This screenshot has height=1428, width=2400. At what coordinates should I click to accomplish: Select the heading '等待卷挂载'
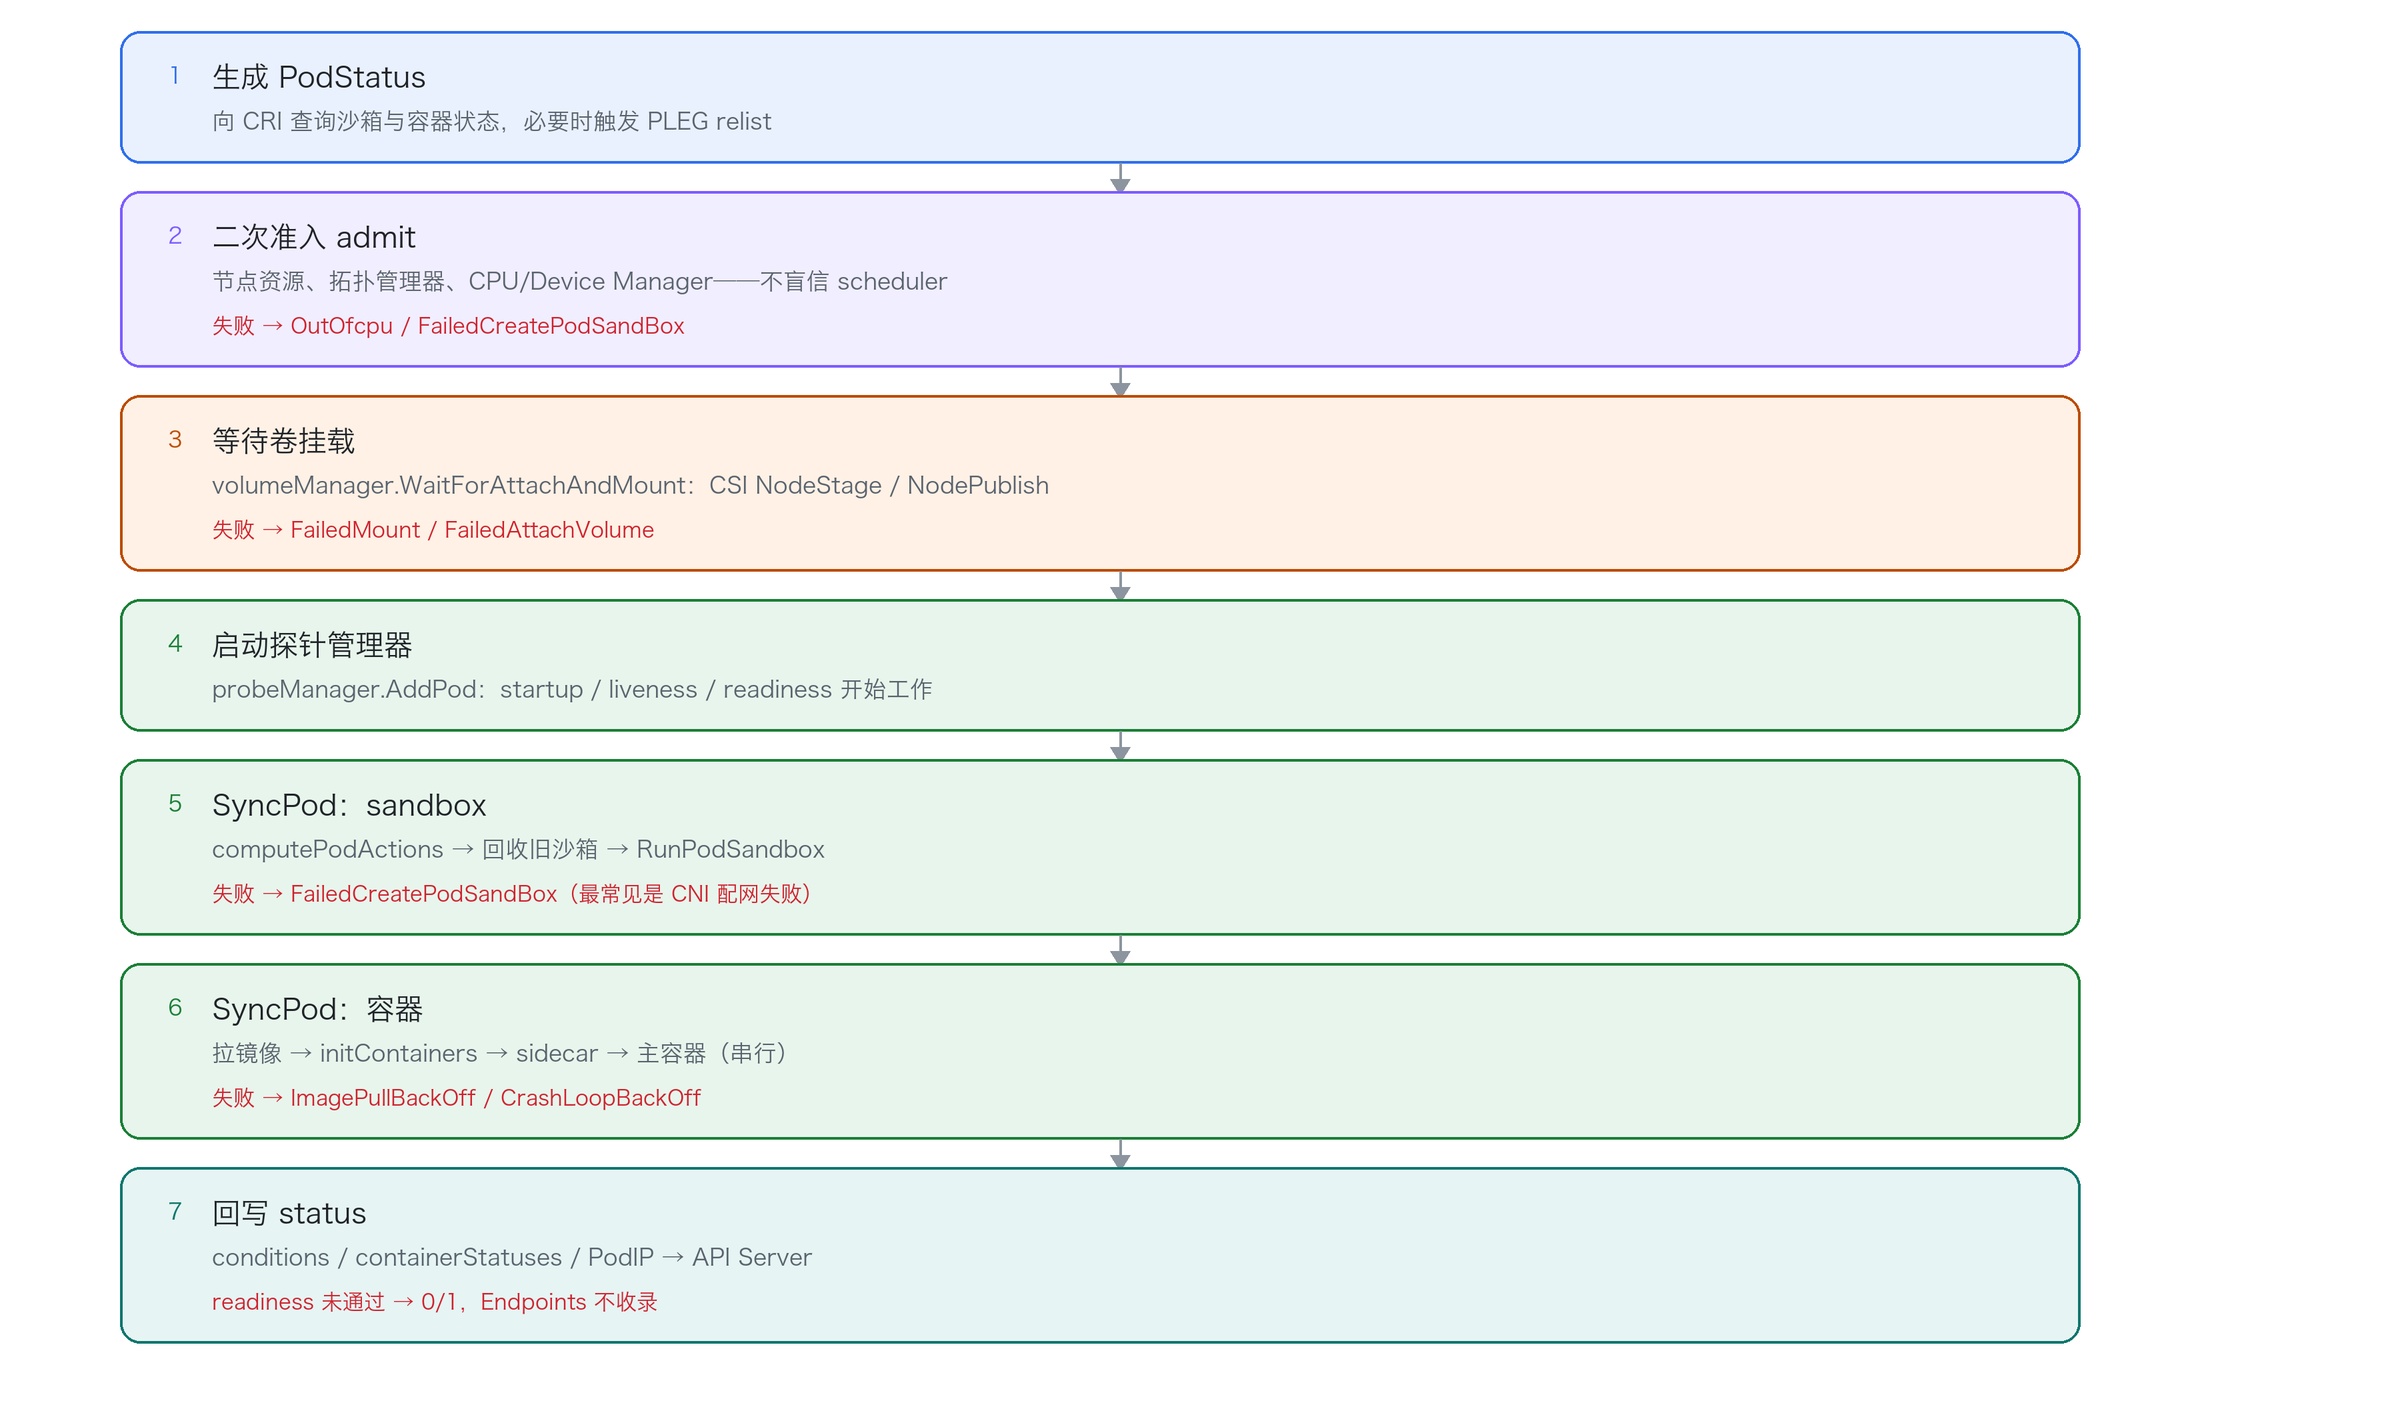click(283, 441)
